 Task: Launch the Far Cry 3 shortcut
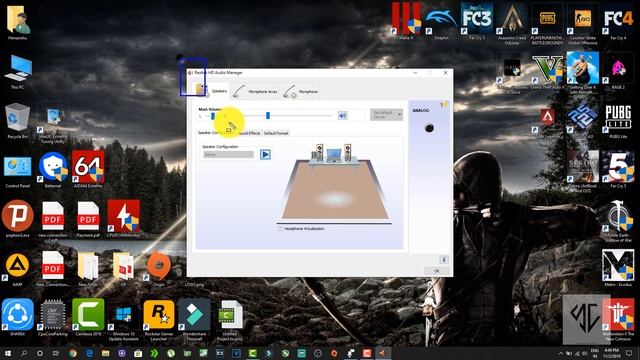click(x=477, y=21)
